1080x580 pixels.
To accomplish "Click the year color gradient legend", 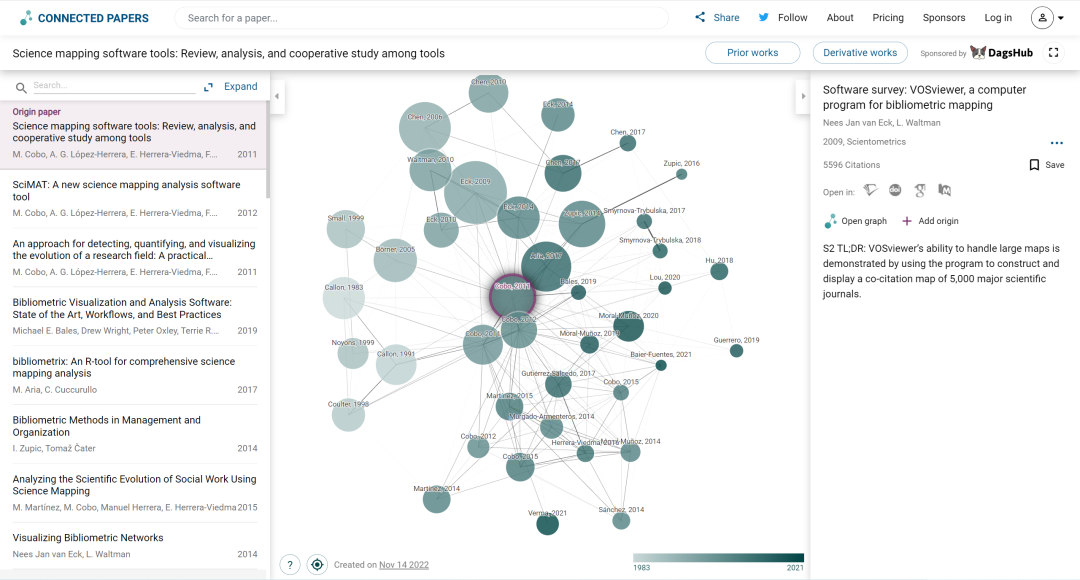I will pyautogui.click(x=718, y=558).
